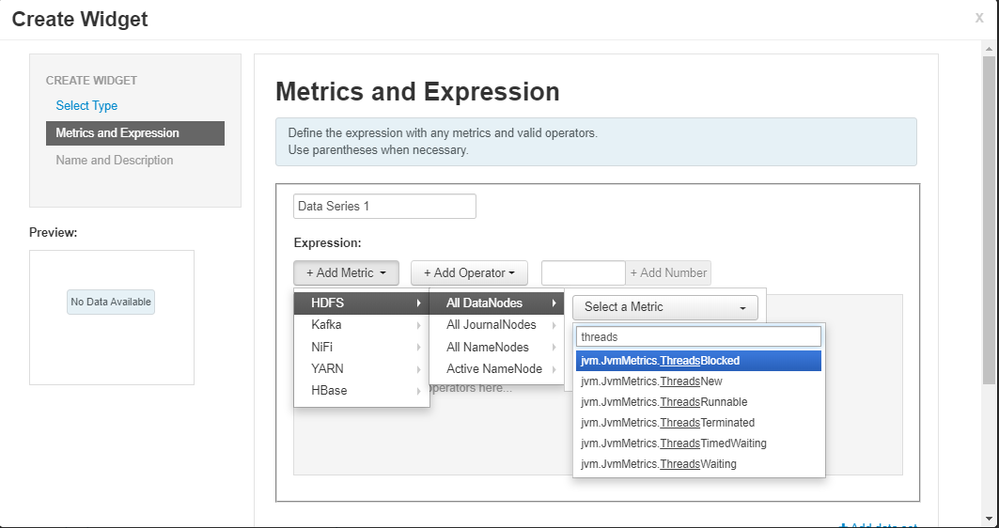The height and width of the screenshot is (528, 999).
Task: Select All DataNodes component
Action: [x=497, y=303]
